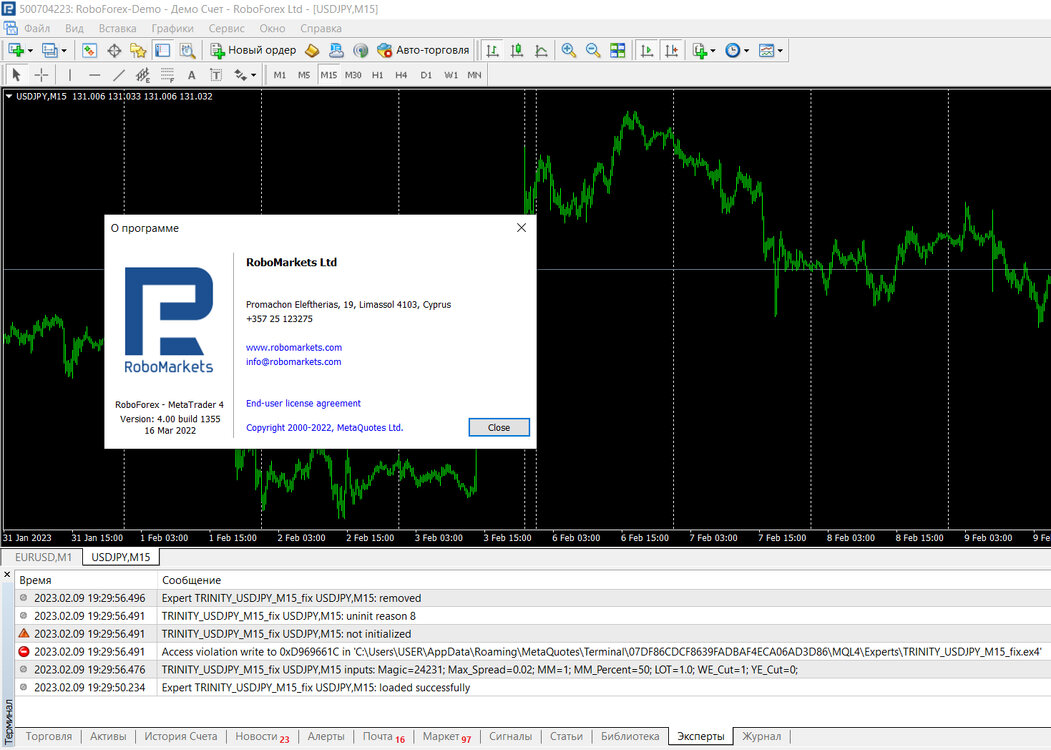1051x750 pixels.
Task: Select the Cursor arrow tool
Action: point(17,75)
